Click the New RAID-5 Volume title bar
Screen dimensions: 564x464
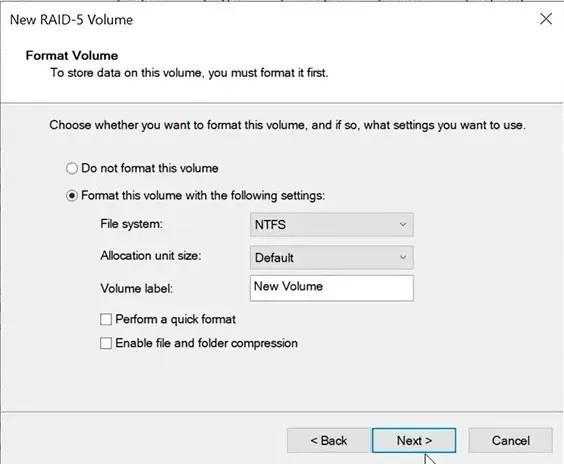coord(252,19)
